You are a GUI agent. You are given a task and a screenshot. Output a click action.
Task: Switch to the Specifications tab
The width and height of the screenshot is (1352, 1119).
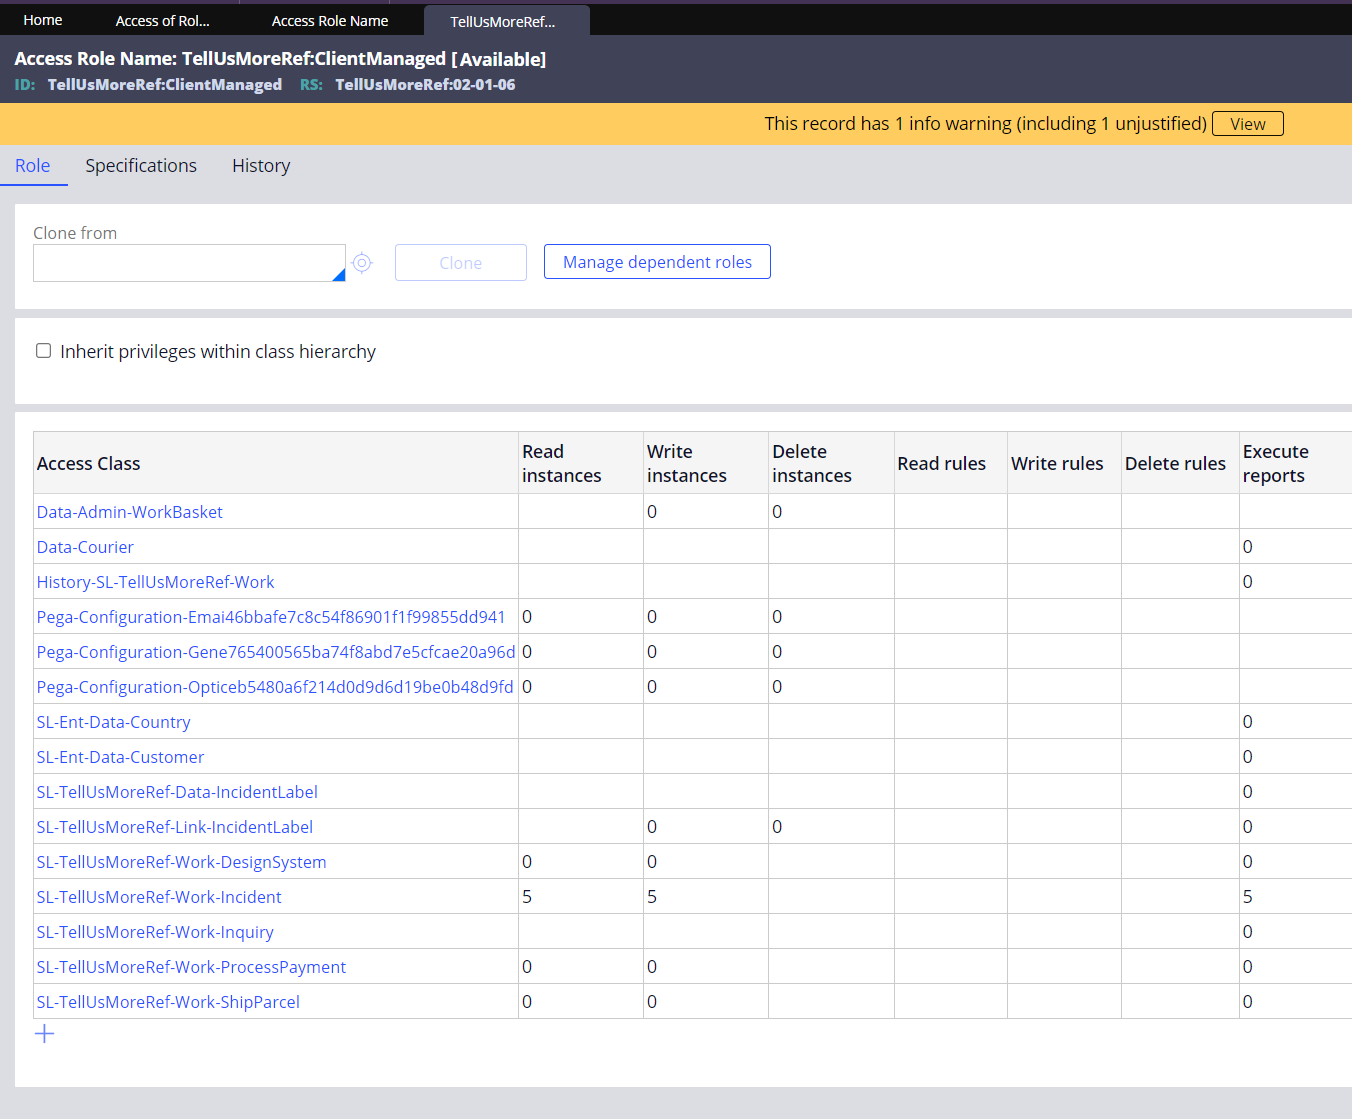141,166
